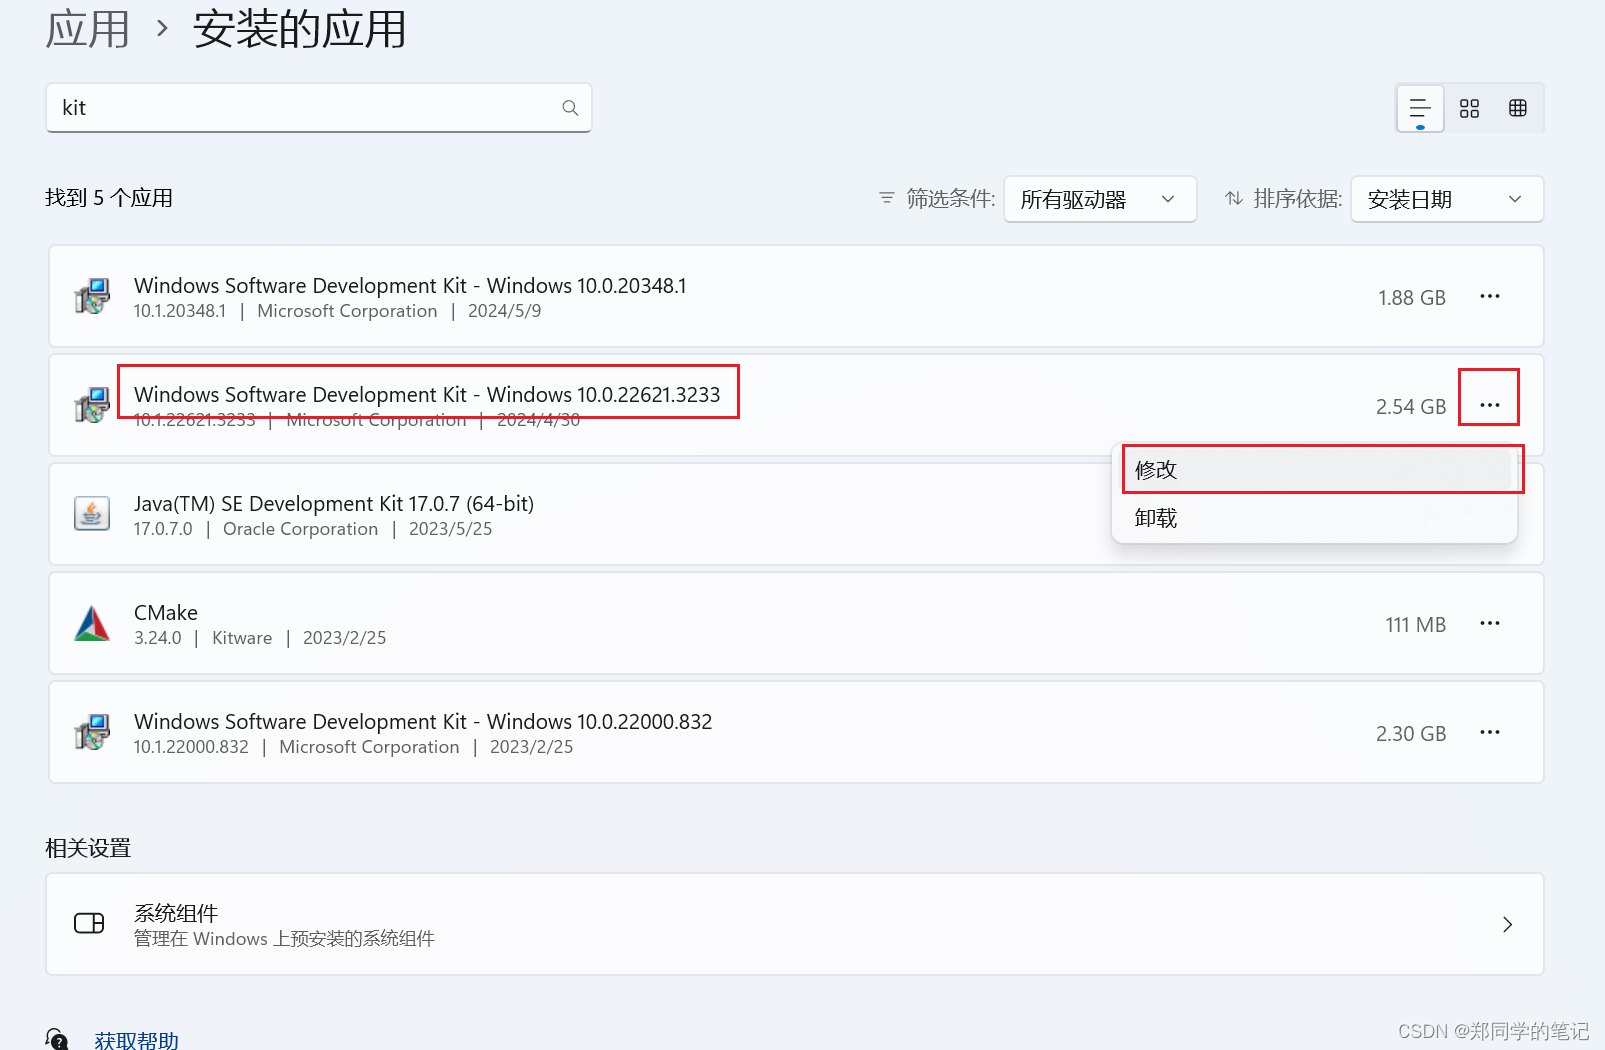Image resolution: width=1605 pixels, height=1050 pixels.
Task: Select Windows Software Development Kit 10.0.22000.832 title
Action: click(423, 722)
